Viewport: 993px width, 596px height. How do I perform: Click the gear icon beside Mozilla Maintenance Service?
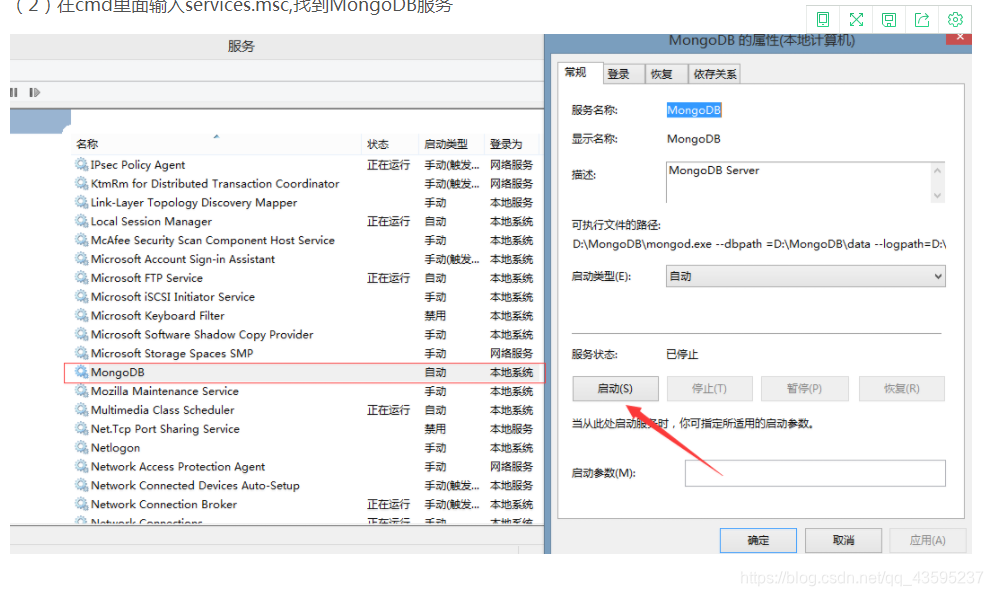pyautogui.click(x=81, y=391)
